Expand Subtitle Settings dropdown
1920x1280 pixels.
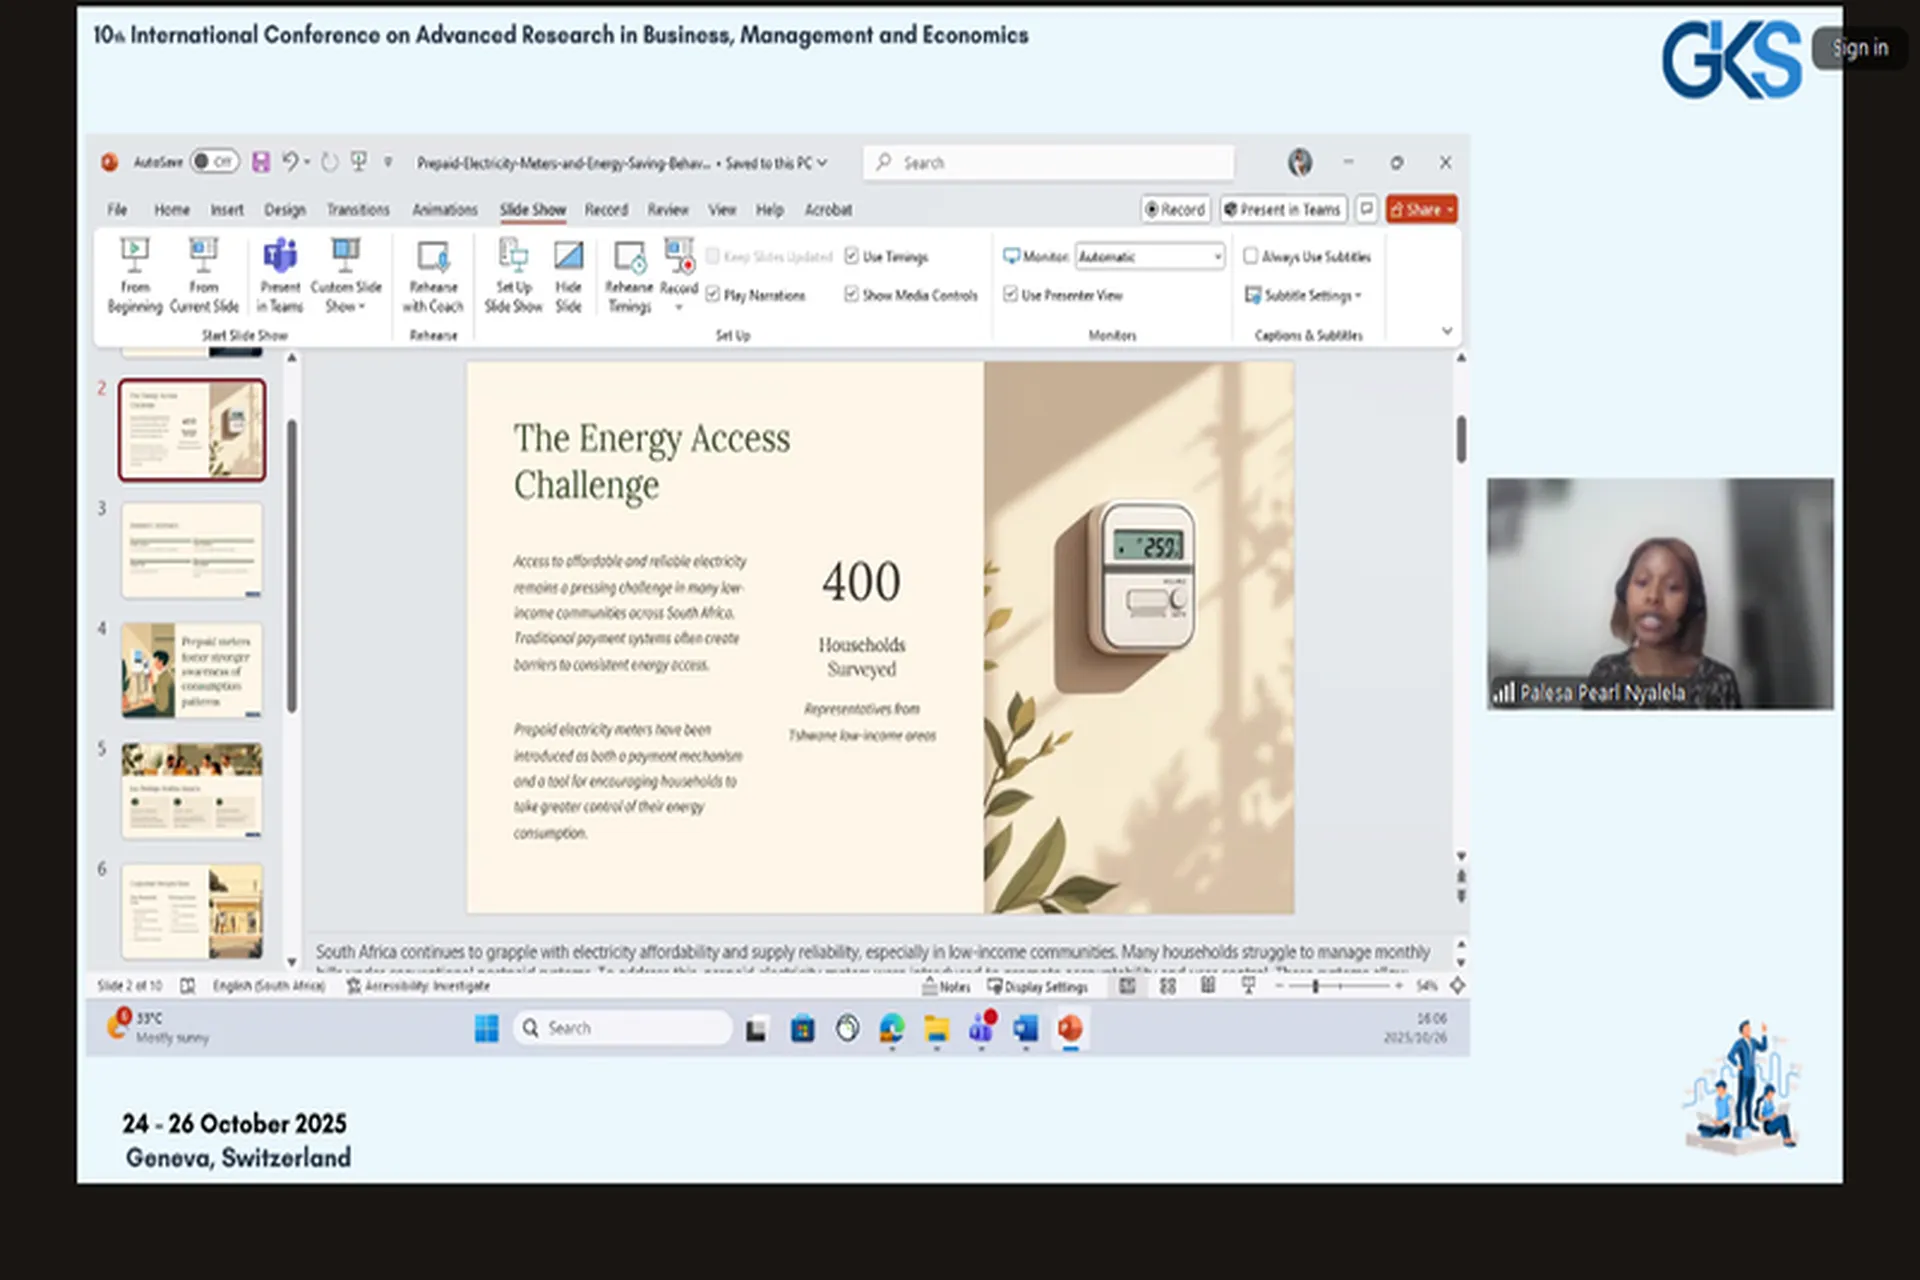tap(1312, 295)
